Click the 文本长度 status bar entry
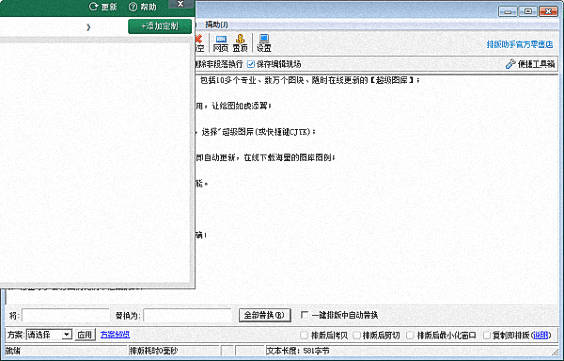 [297, 351]
